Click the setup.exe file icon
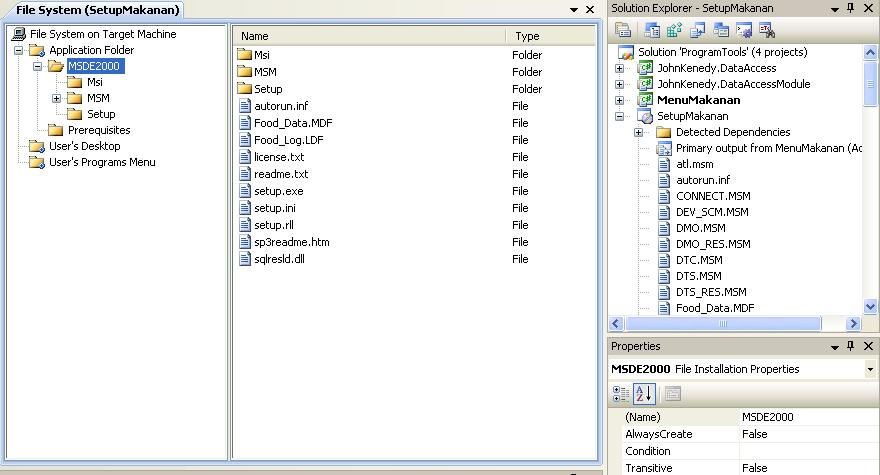Image resolution: width=880 pixels, height=475 pixels. tap(245, 191)
